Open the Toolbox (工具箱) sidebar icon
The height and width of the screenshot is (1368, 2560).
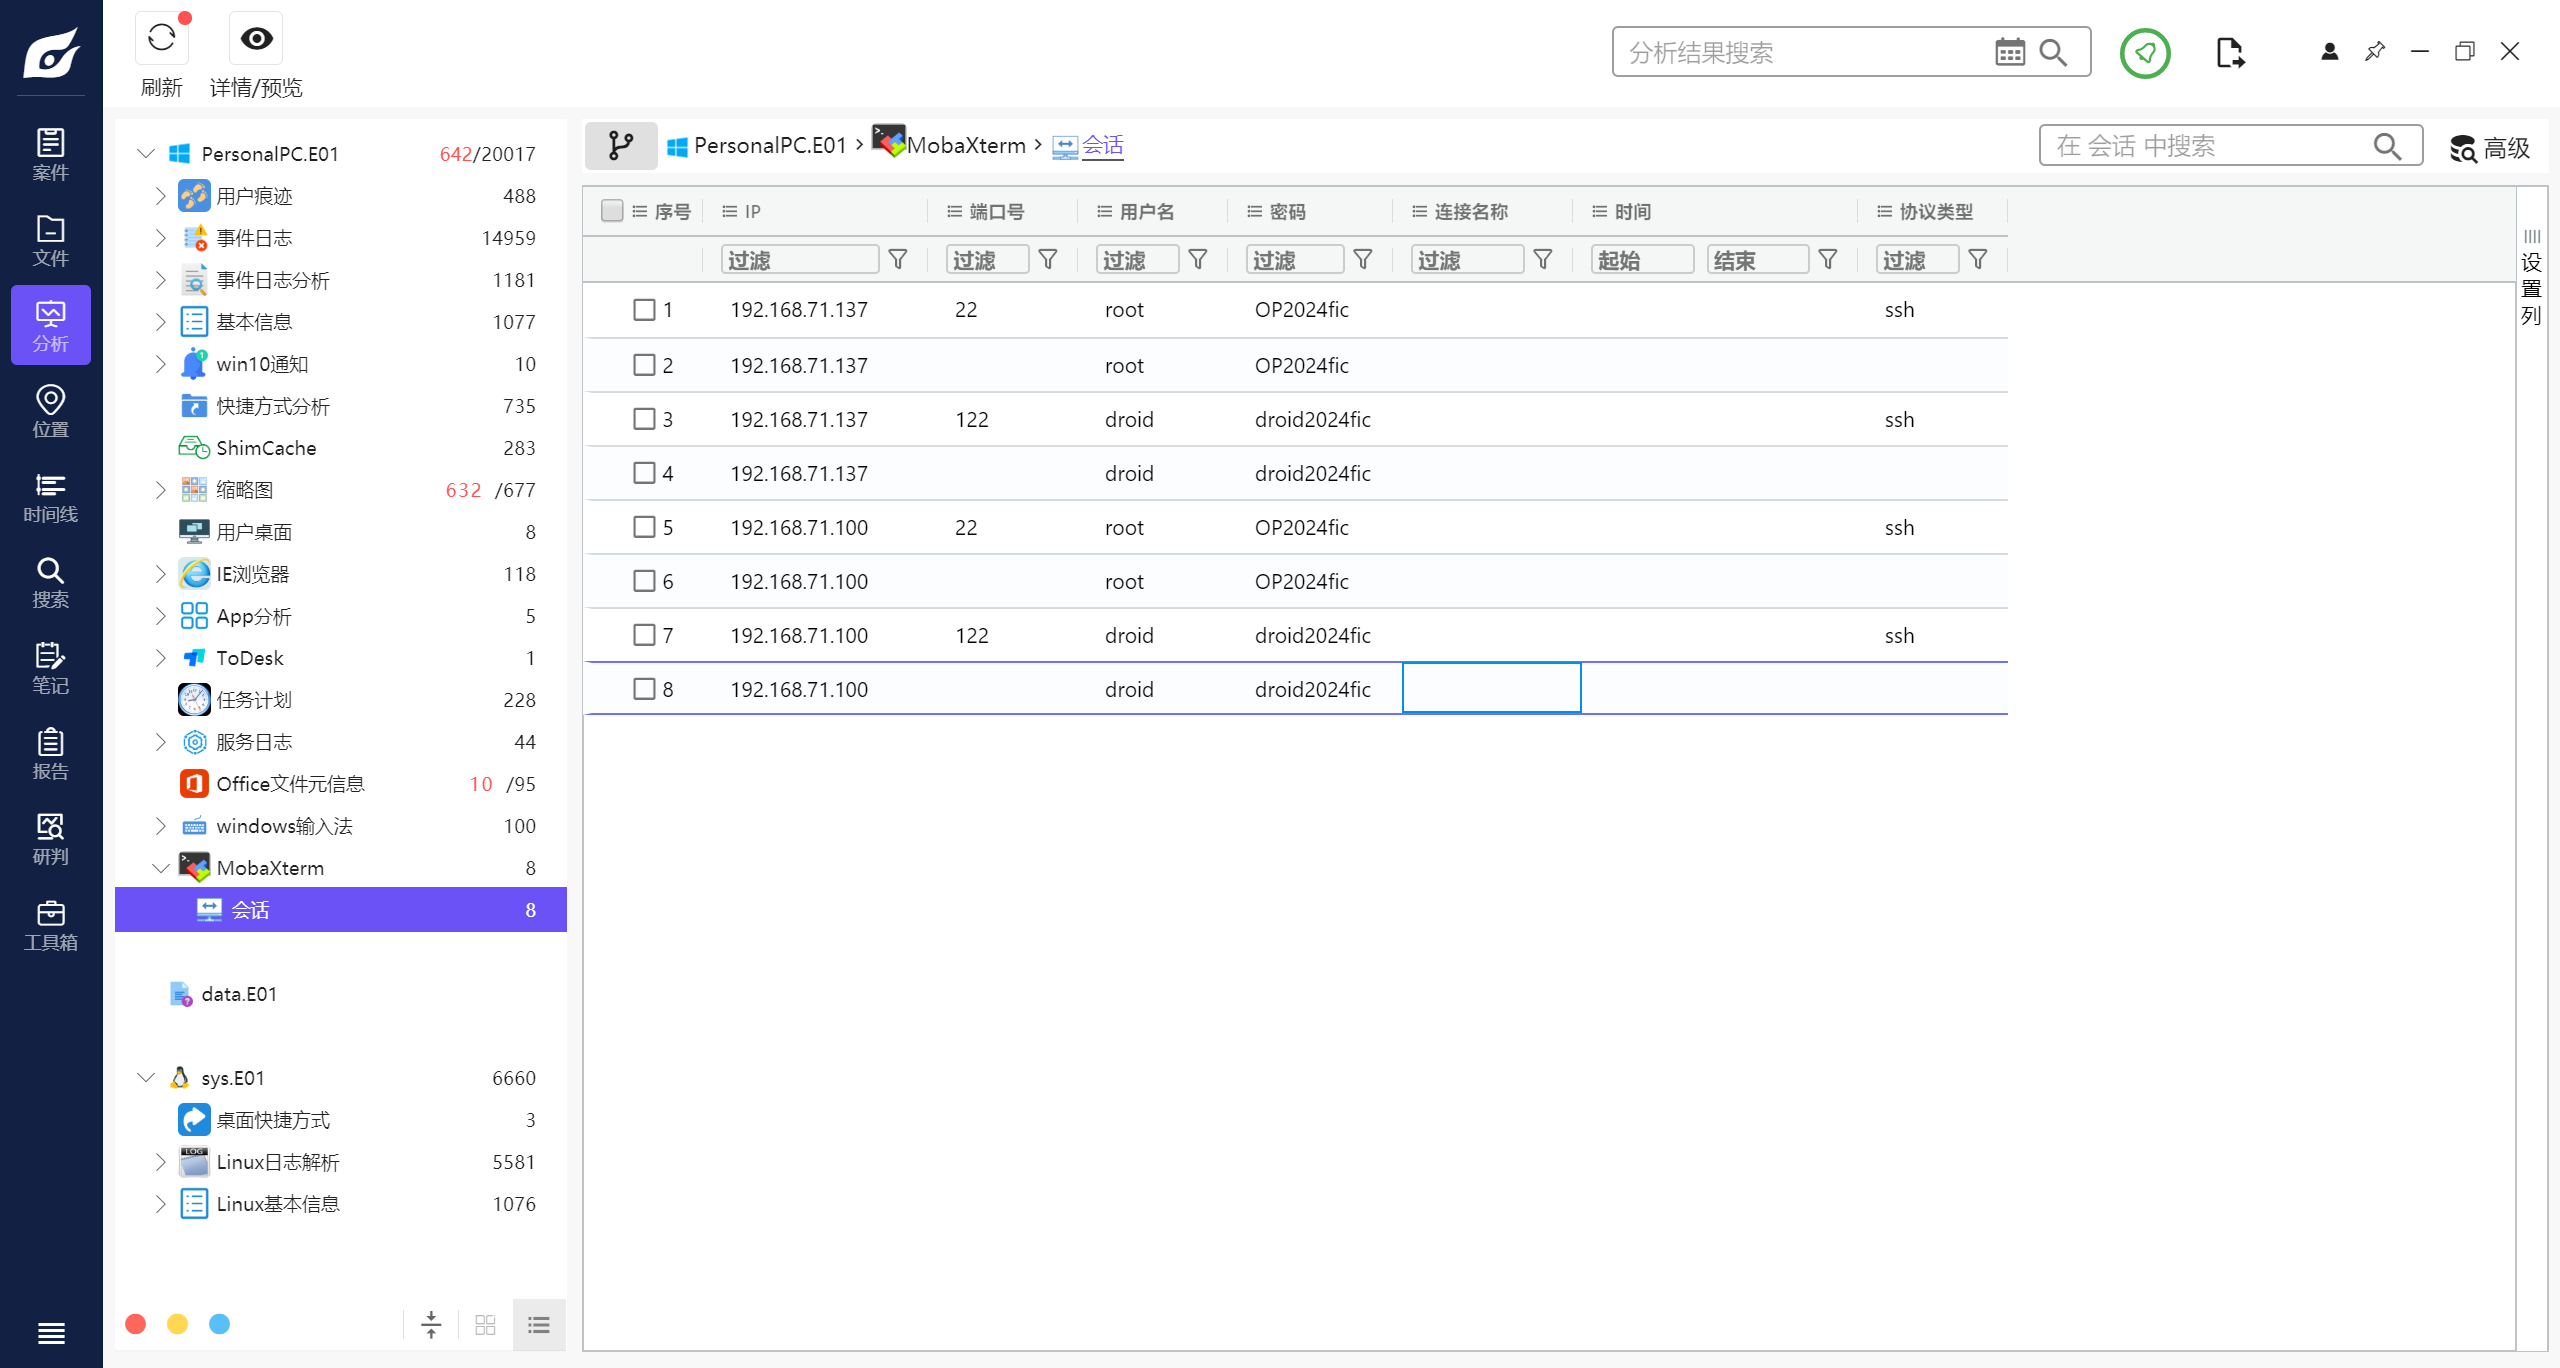coord(50,925)
